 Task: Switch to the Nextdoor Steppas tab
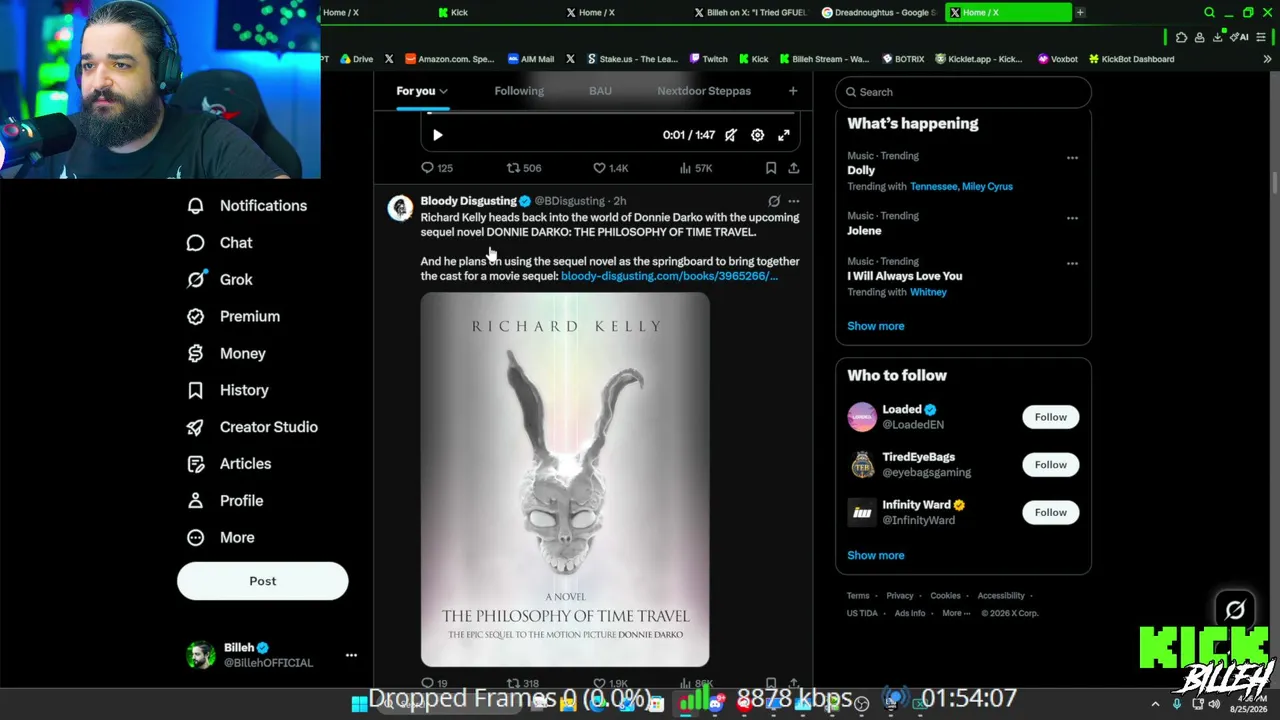[704, 91]
